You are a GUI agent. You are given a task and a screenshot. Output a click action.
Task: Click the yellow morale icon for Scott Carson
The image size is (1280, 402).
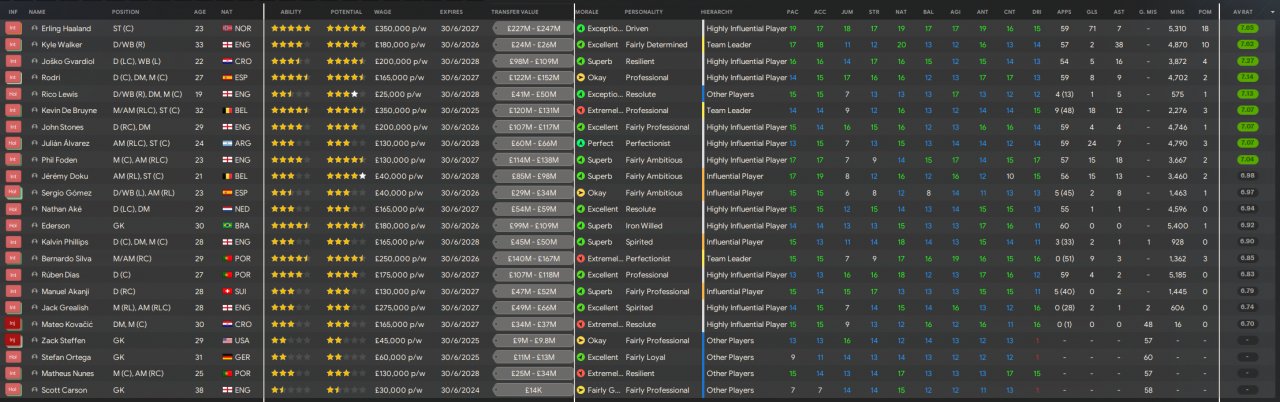tap(582, 390)
